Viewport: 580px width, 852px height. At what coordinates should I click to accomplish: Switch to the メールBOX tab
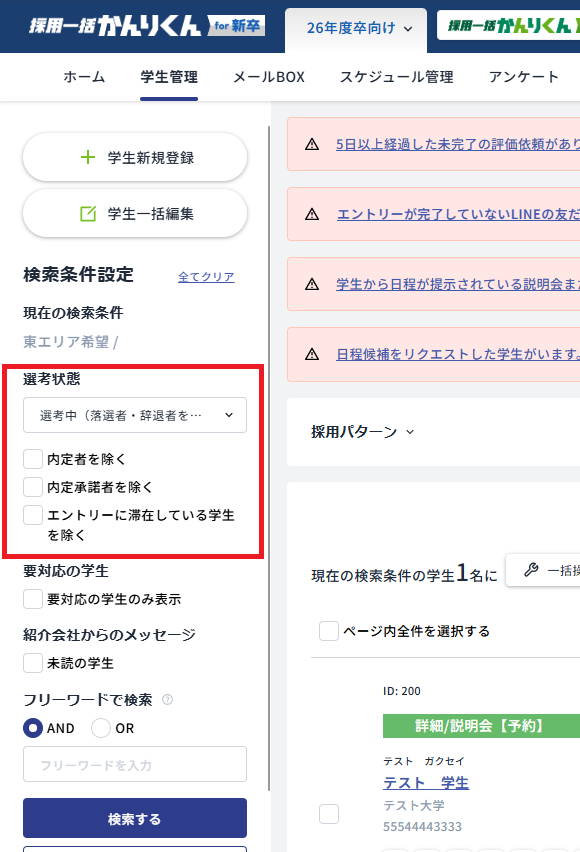(269, 77)
